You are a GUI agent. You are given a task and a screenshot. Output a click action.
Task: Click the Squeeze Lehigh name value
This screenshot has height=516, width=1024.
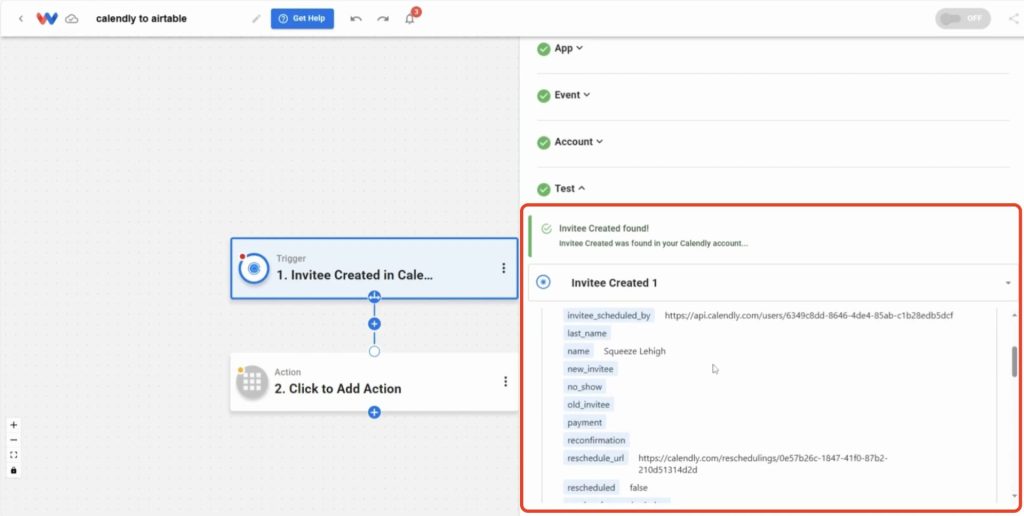point(635,351)
